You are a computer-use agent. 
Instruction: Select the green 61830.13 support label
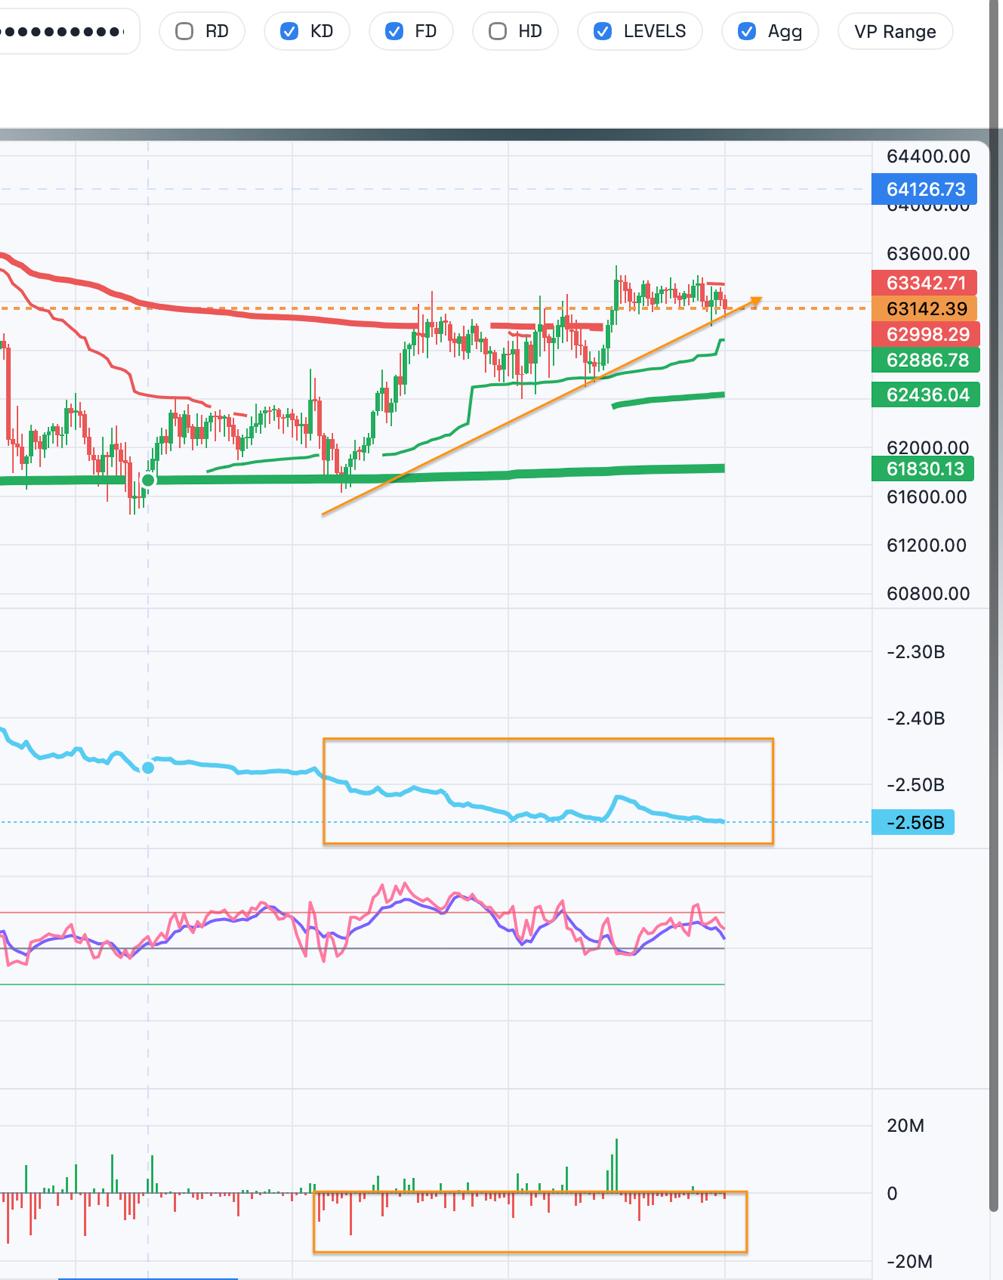[926, 469]
